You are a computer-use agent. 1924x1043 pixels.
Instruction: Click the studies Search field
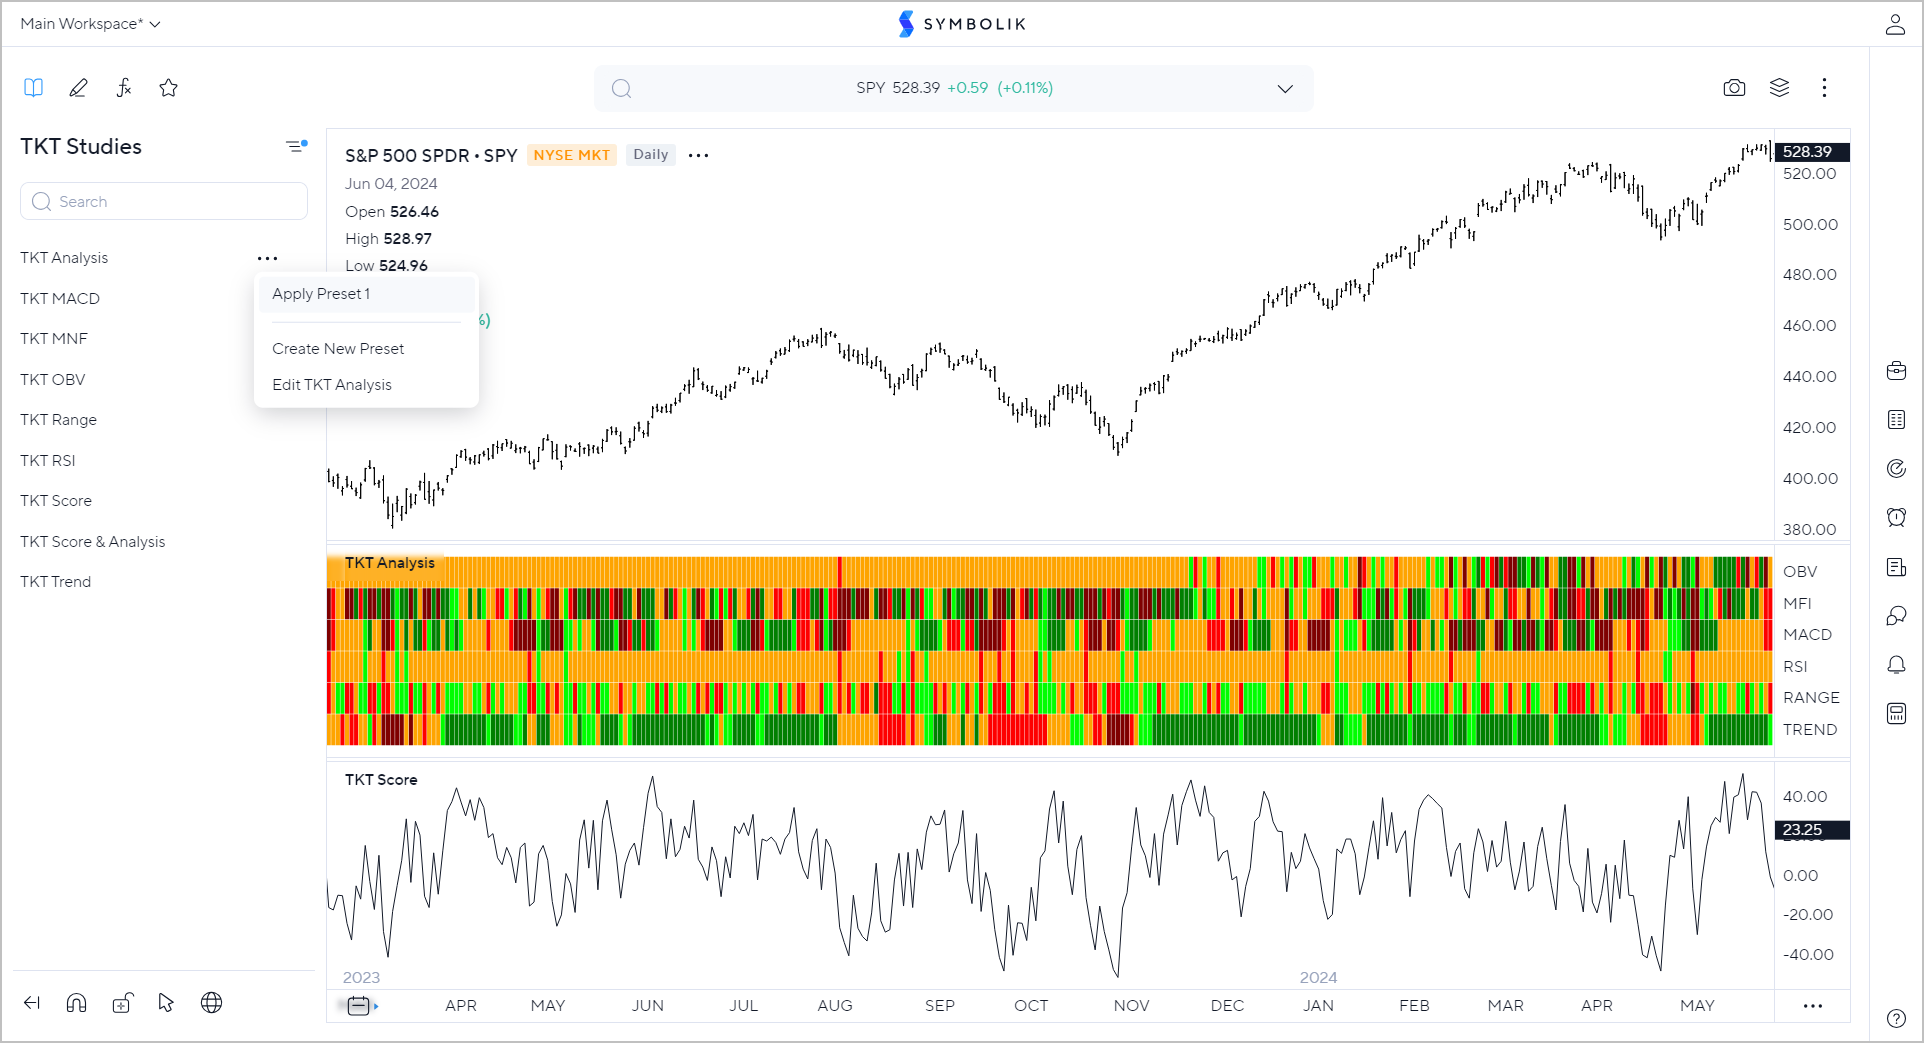[164, 201]
